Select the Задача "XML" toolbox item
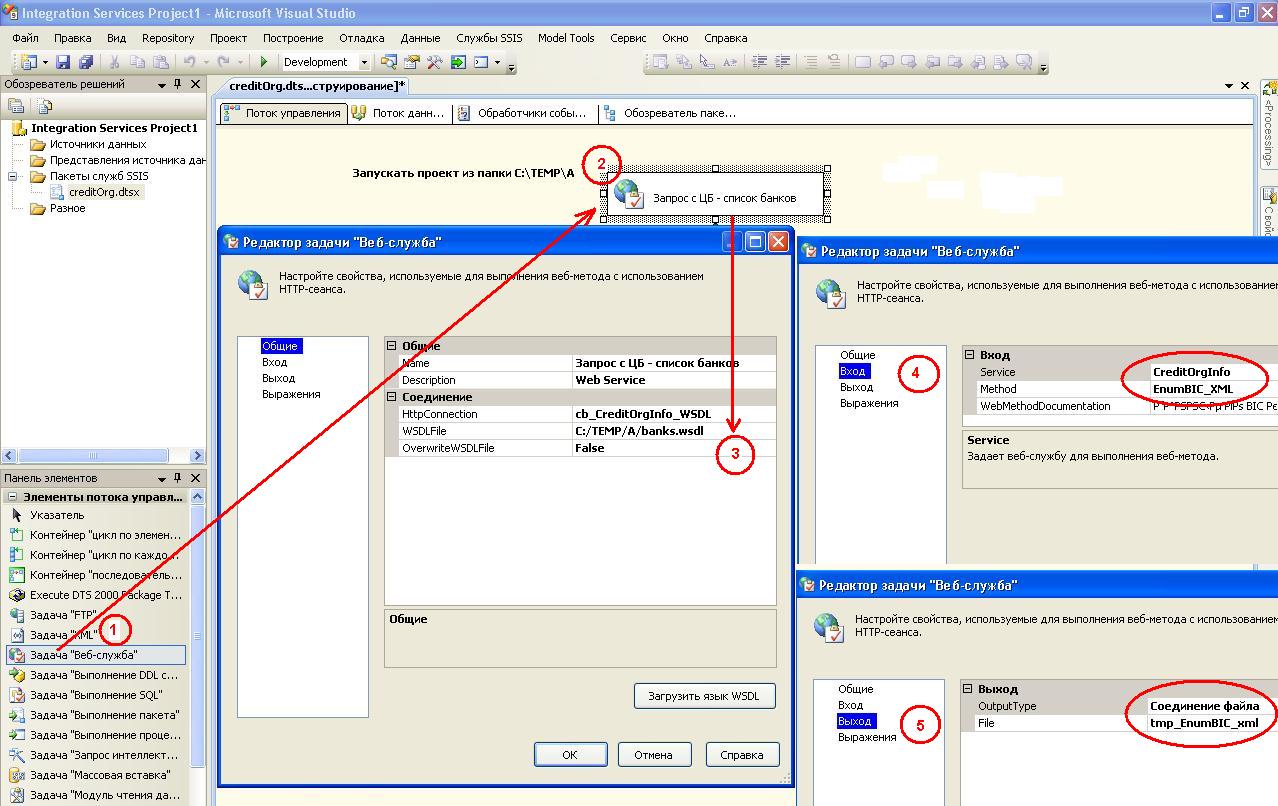Viewport: 1278px width, 806px height. (95, 635)
